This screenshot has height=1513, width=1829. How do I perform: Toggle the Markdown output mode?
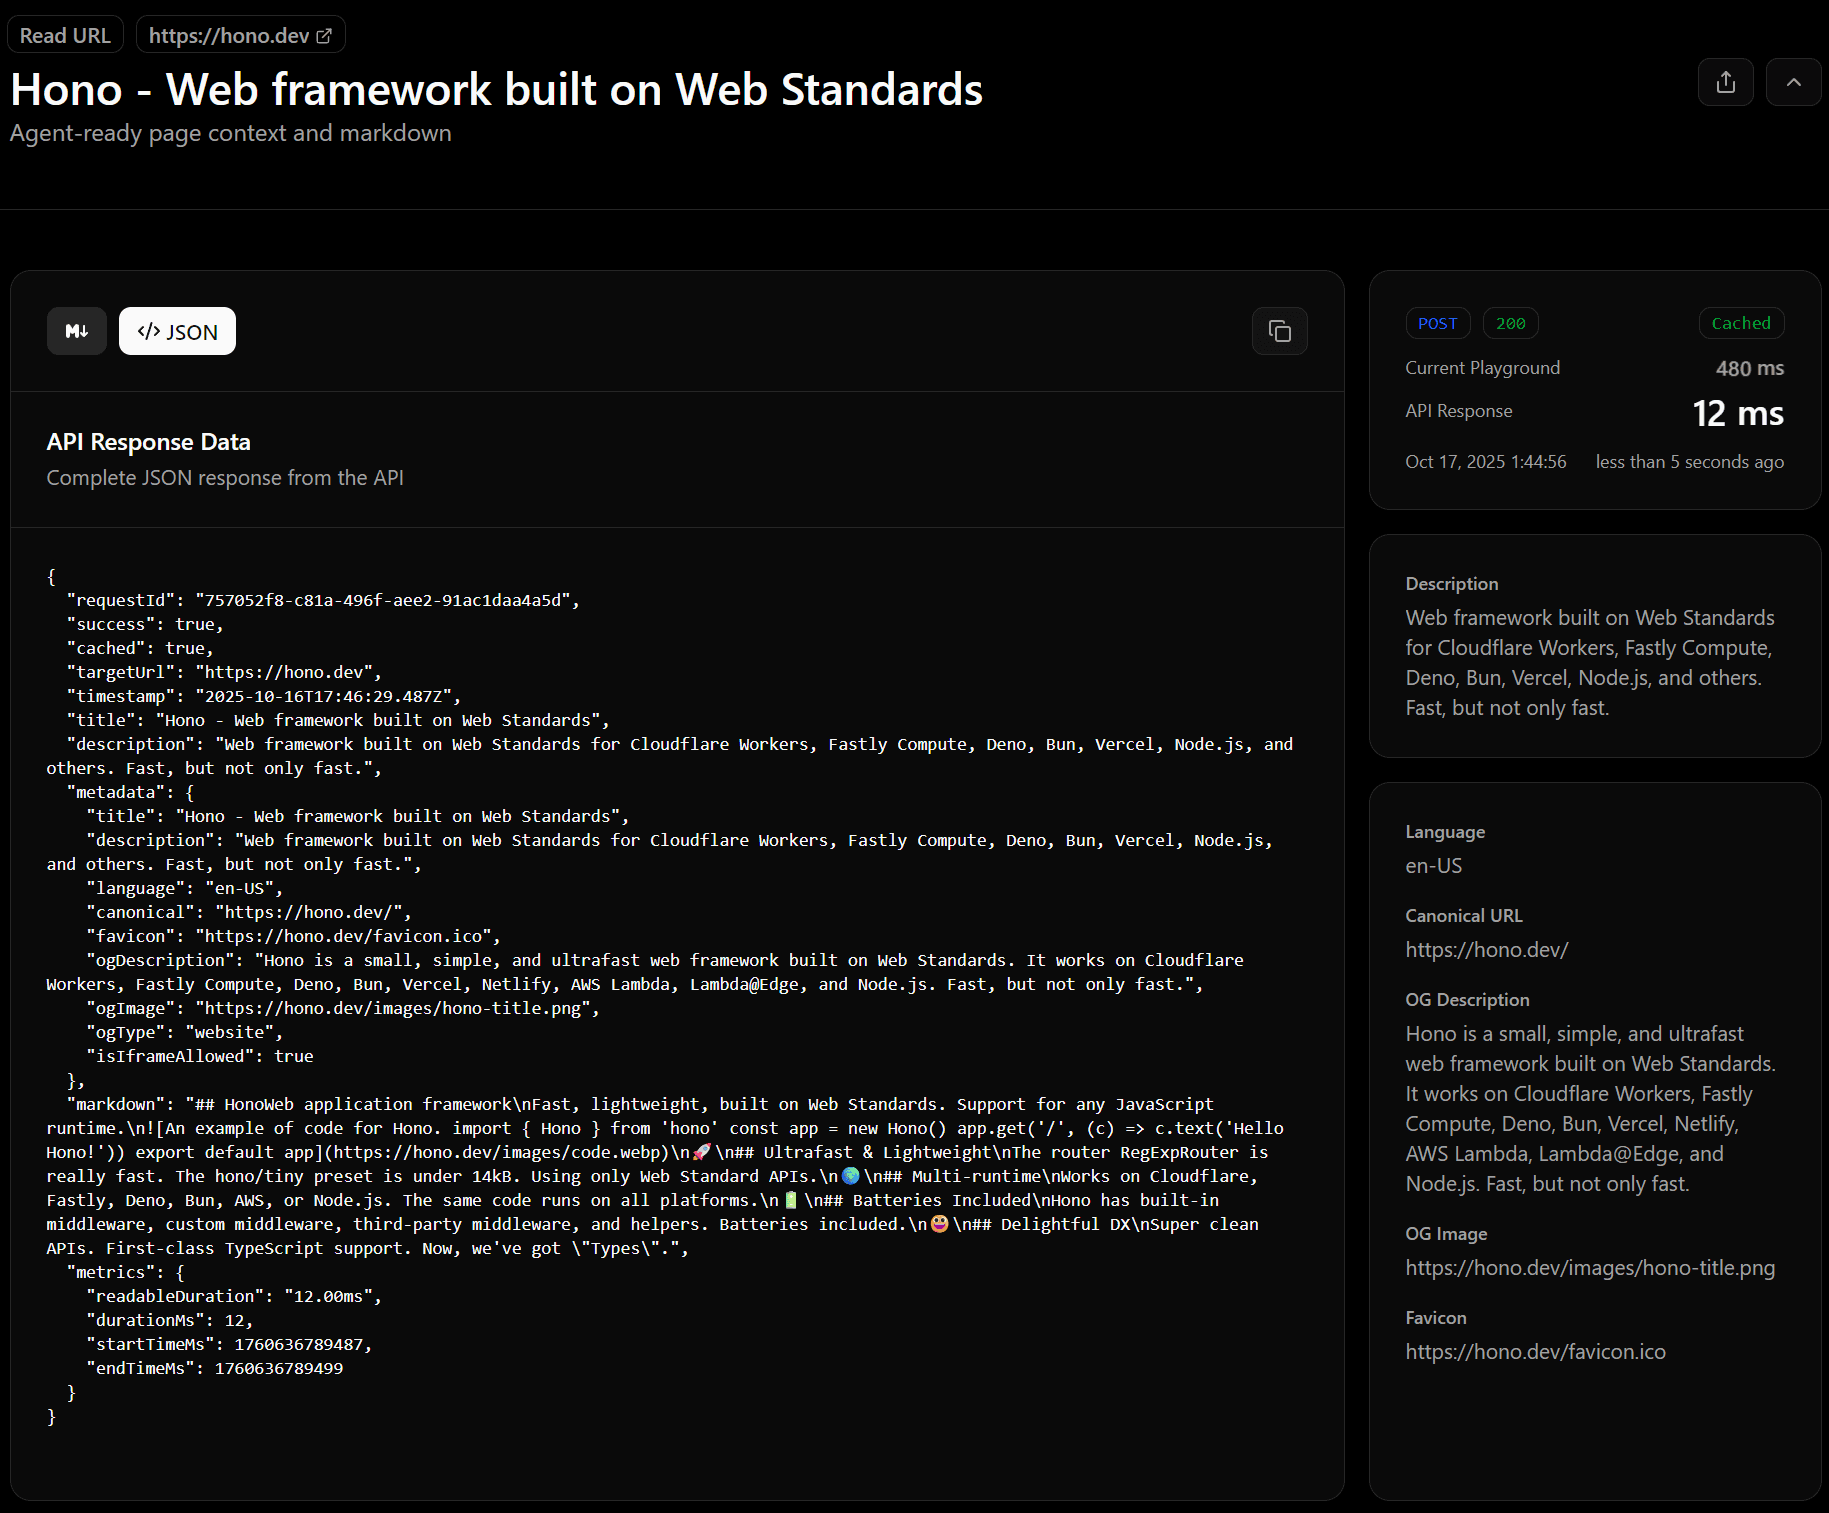(x=76, y=331)
